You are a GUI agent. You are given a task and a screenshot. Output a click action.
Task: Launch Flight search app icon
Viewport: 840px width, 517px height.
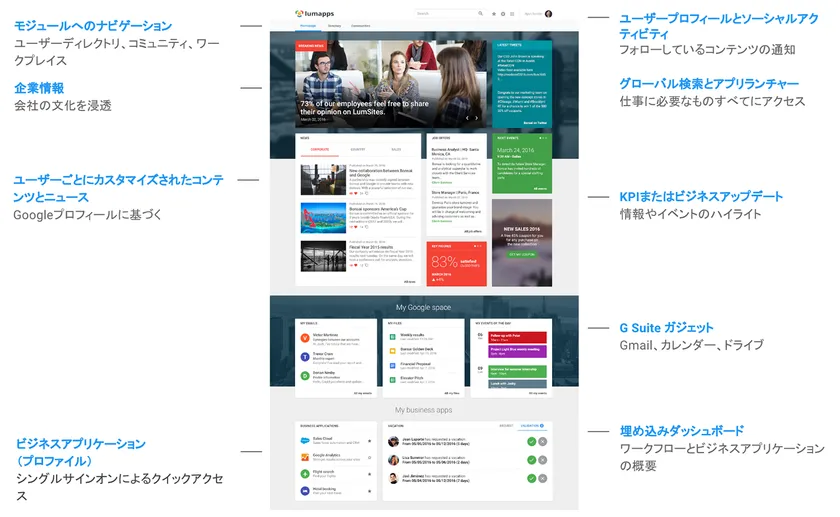[x=305, y=474]
